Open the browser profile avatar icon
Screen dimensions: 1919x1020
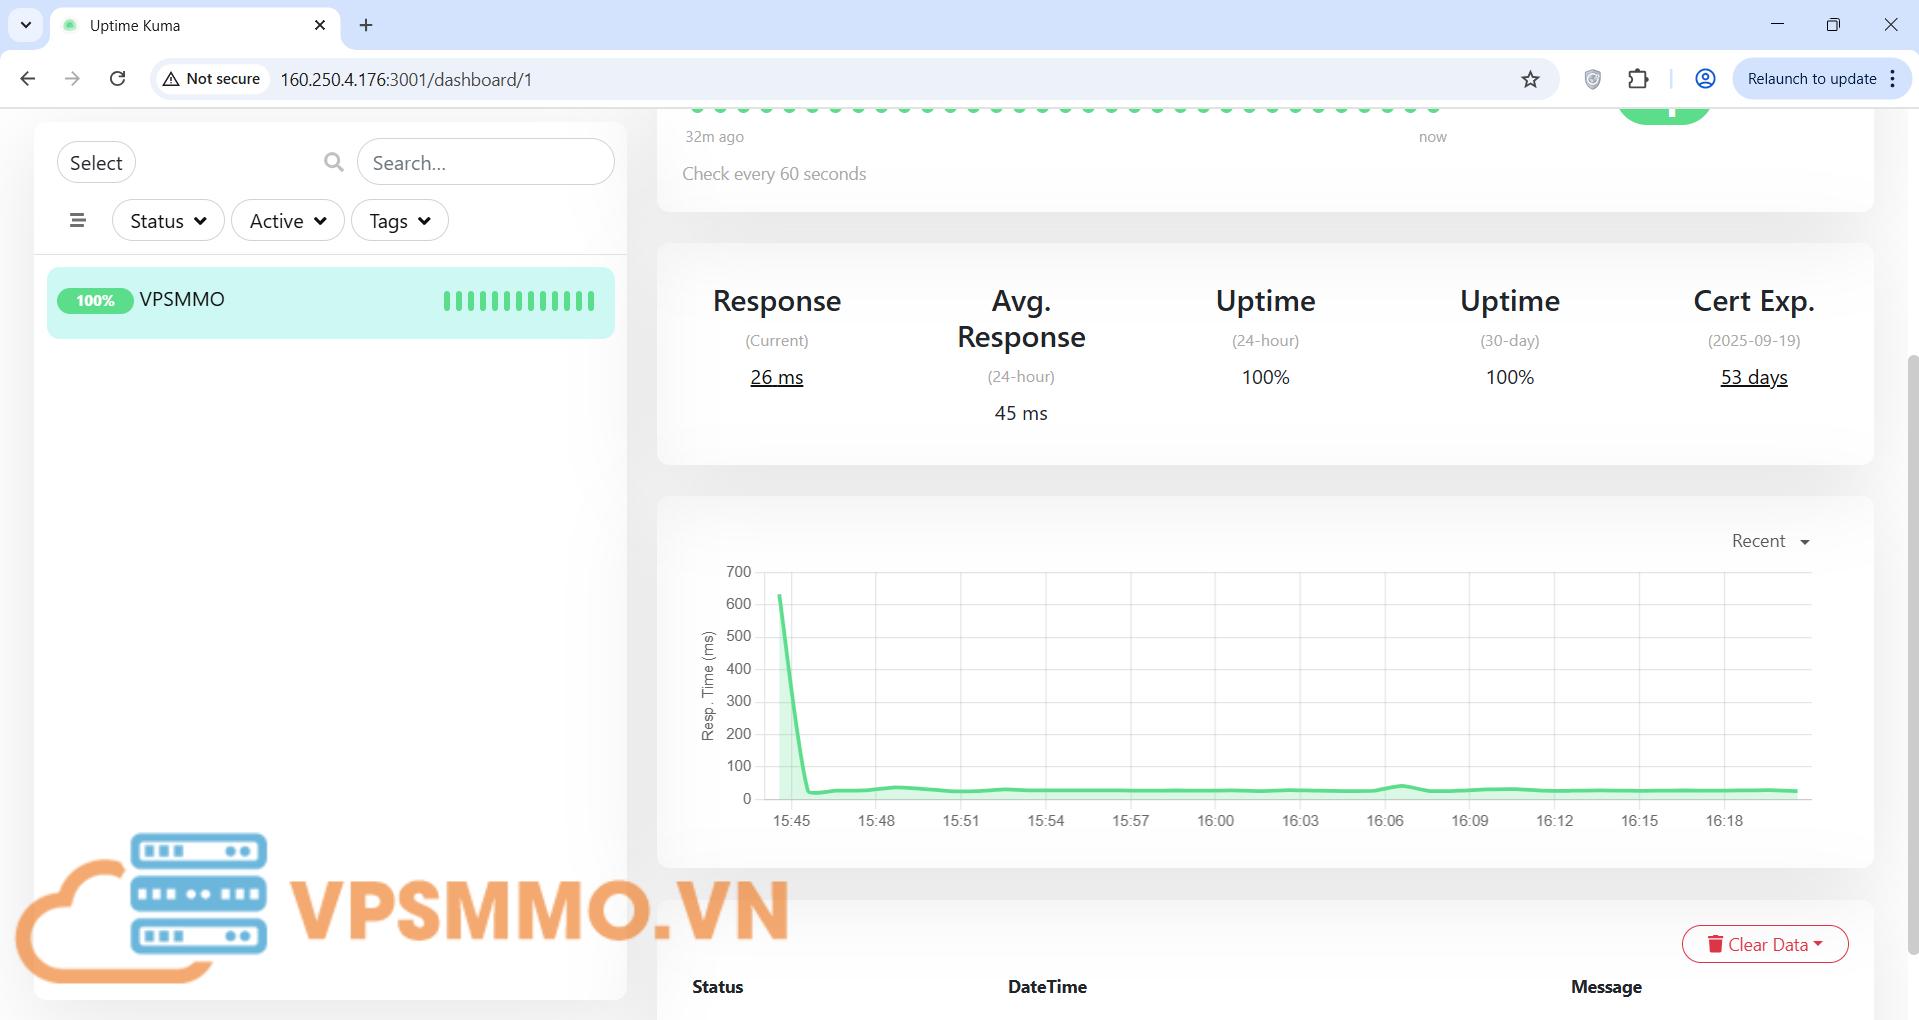pos(1705,79)
